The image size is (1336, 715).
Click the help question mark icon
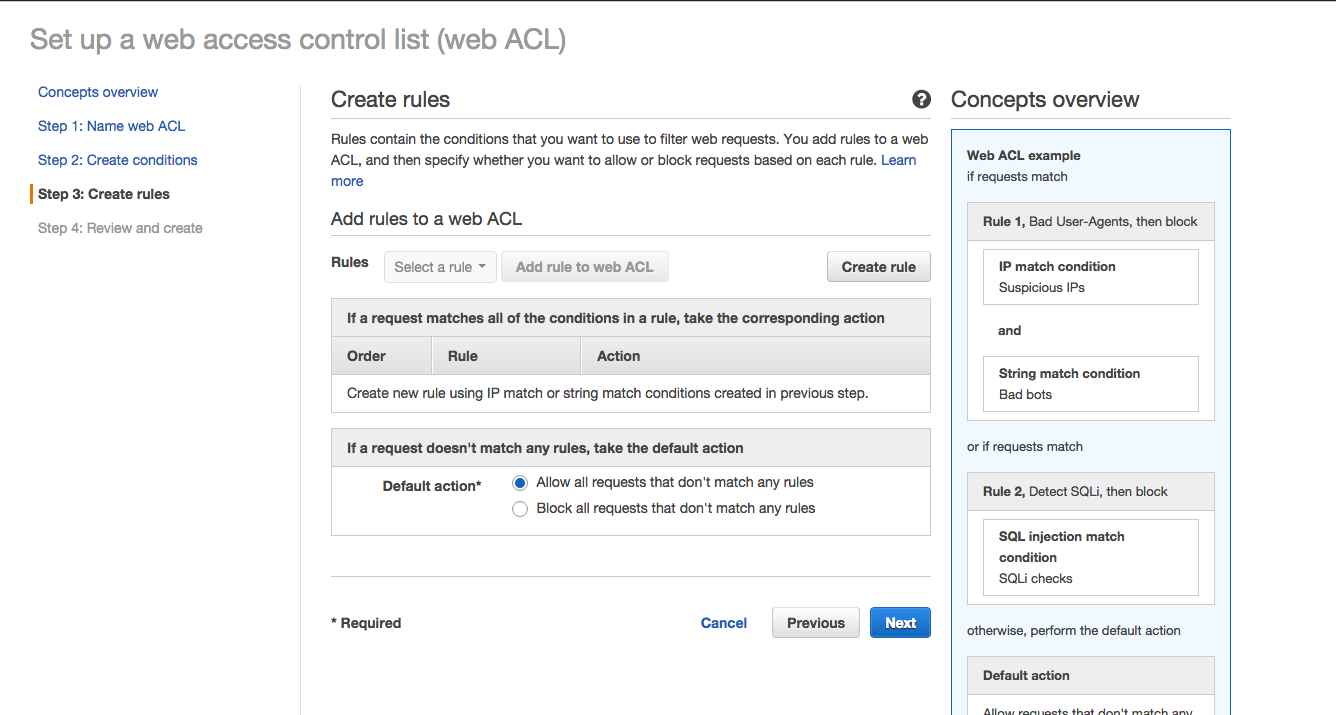coord(922,100)
